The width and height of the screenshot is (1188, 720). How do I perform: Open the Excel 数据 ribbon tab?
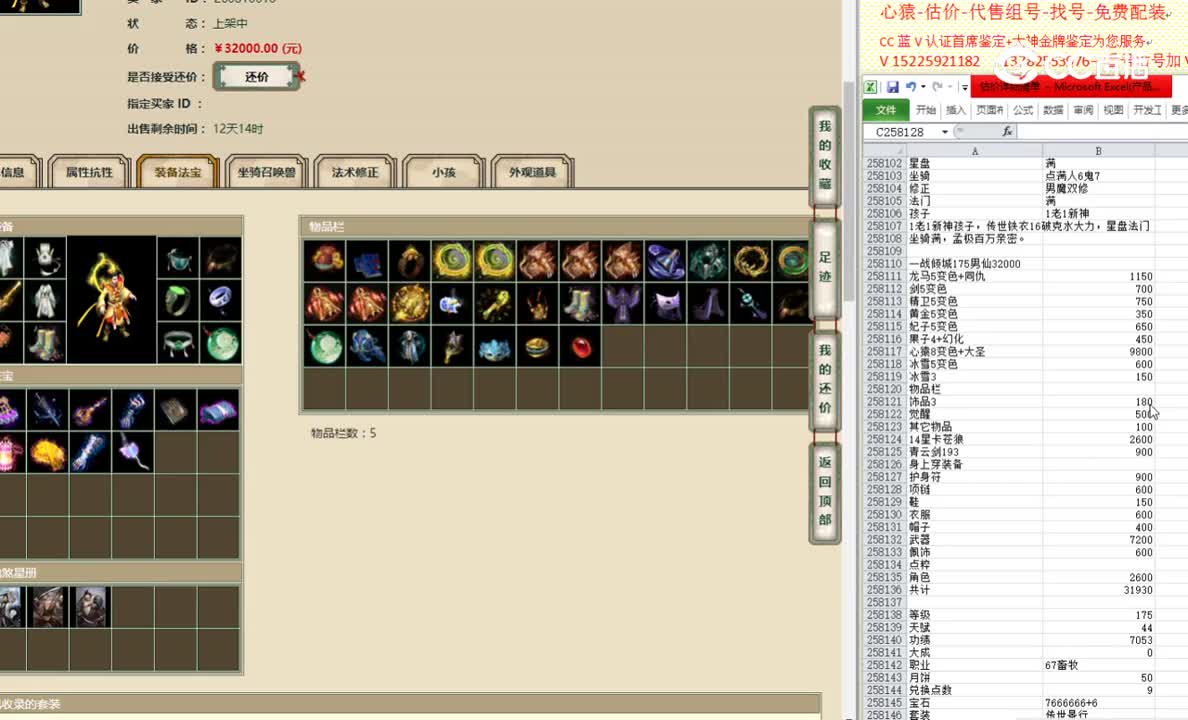1053,110
